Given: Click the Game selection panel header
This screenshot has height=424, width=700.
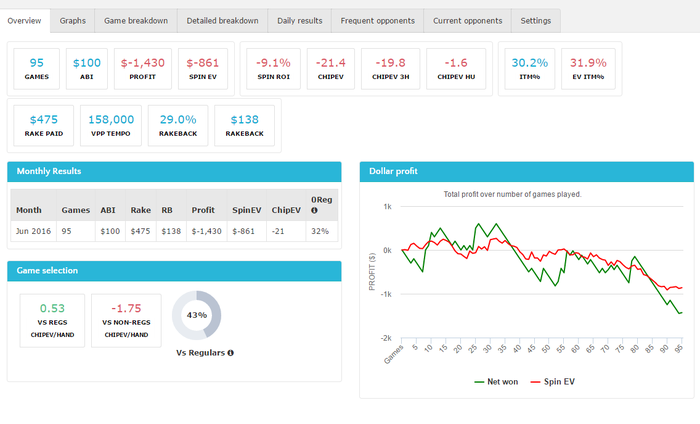Looking at the screenshot, I should click(174, 271).
